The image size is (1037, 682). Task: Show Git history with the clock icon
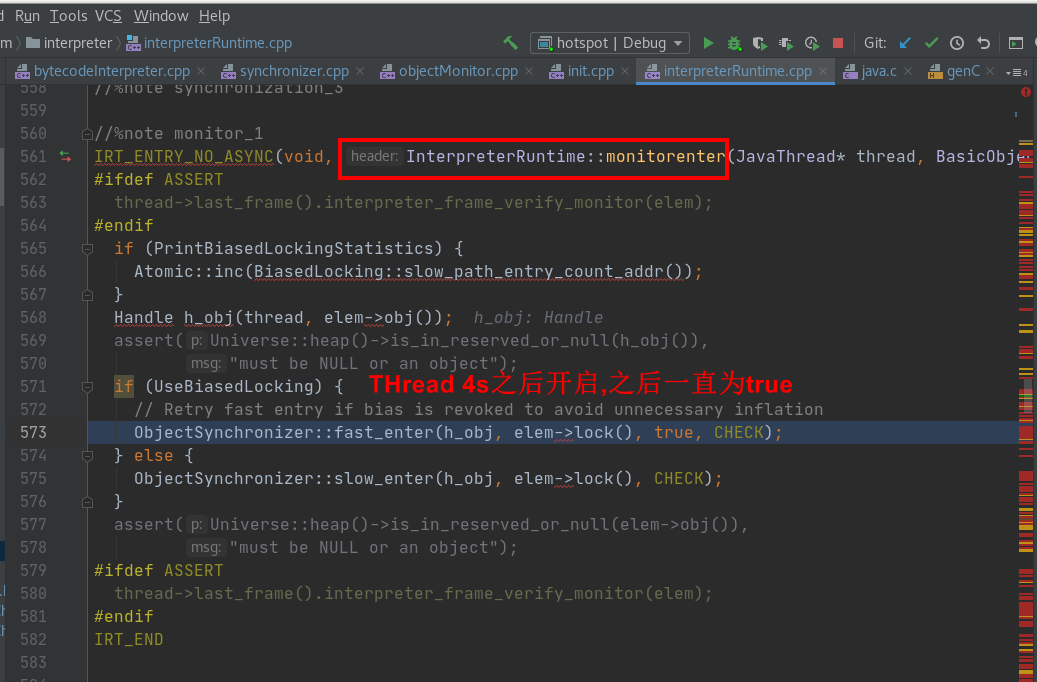[x=957, y=43]
